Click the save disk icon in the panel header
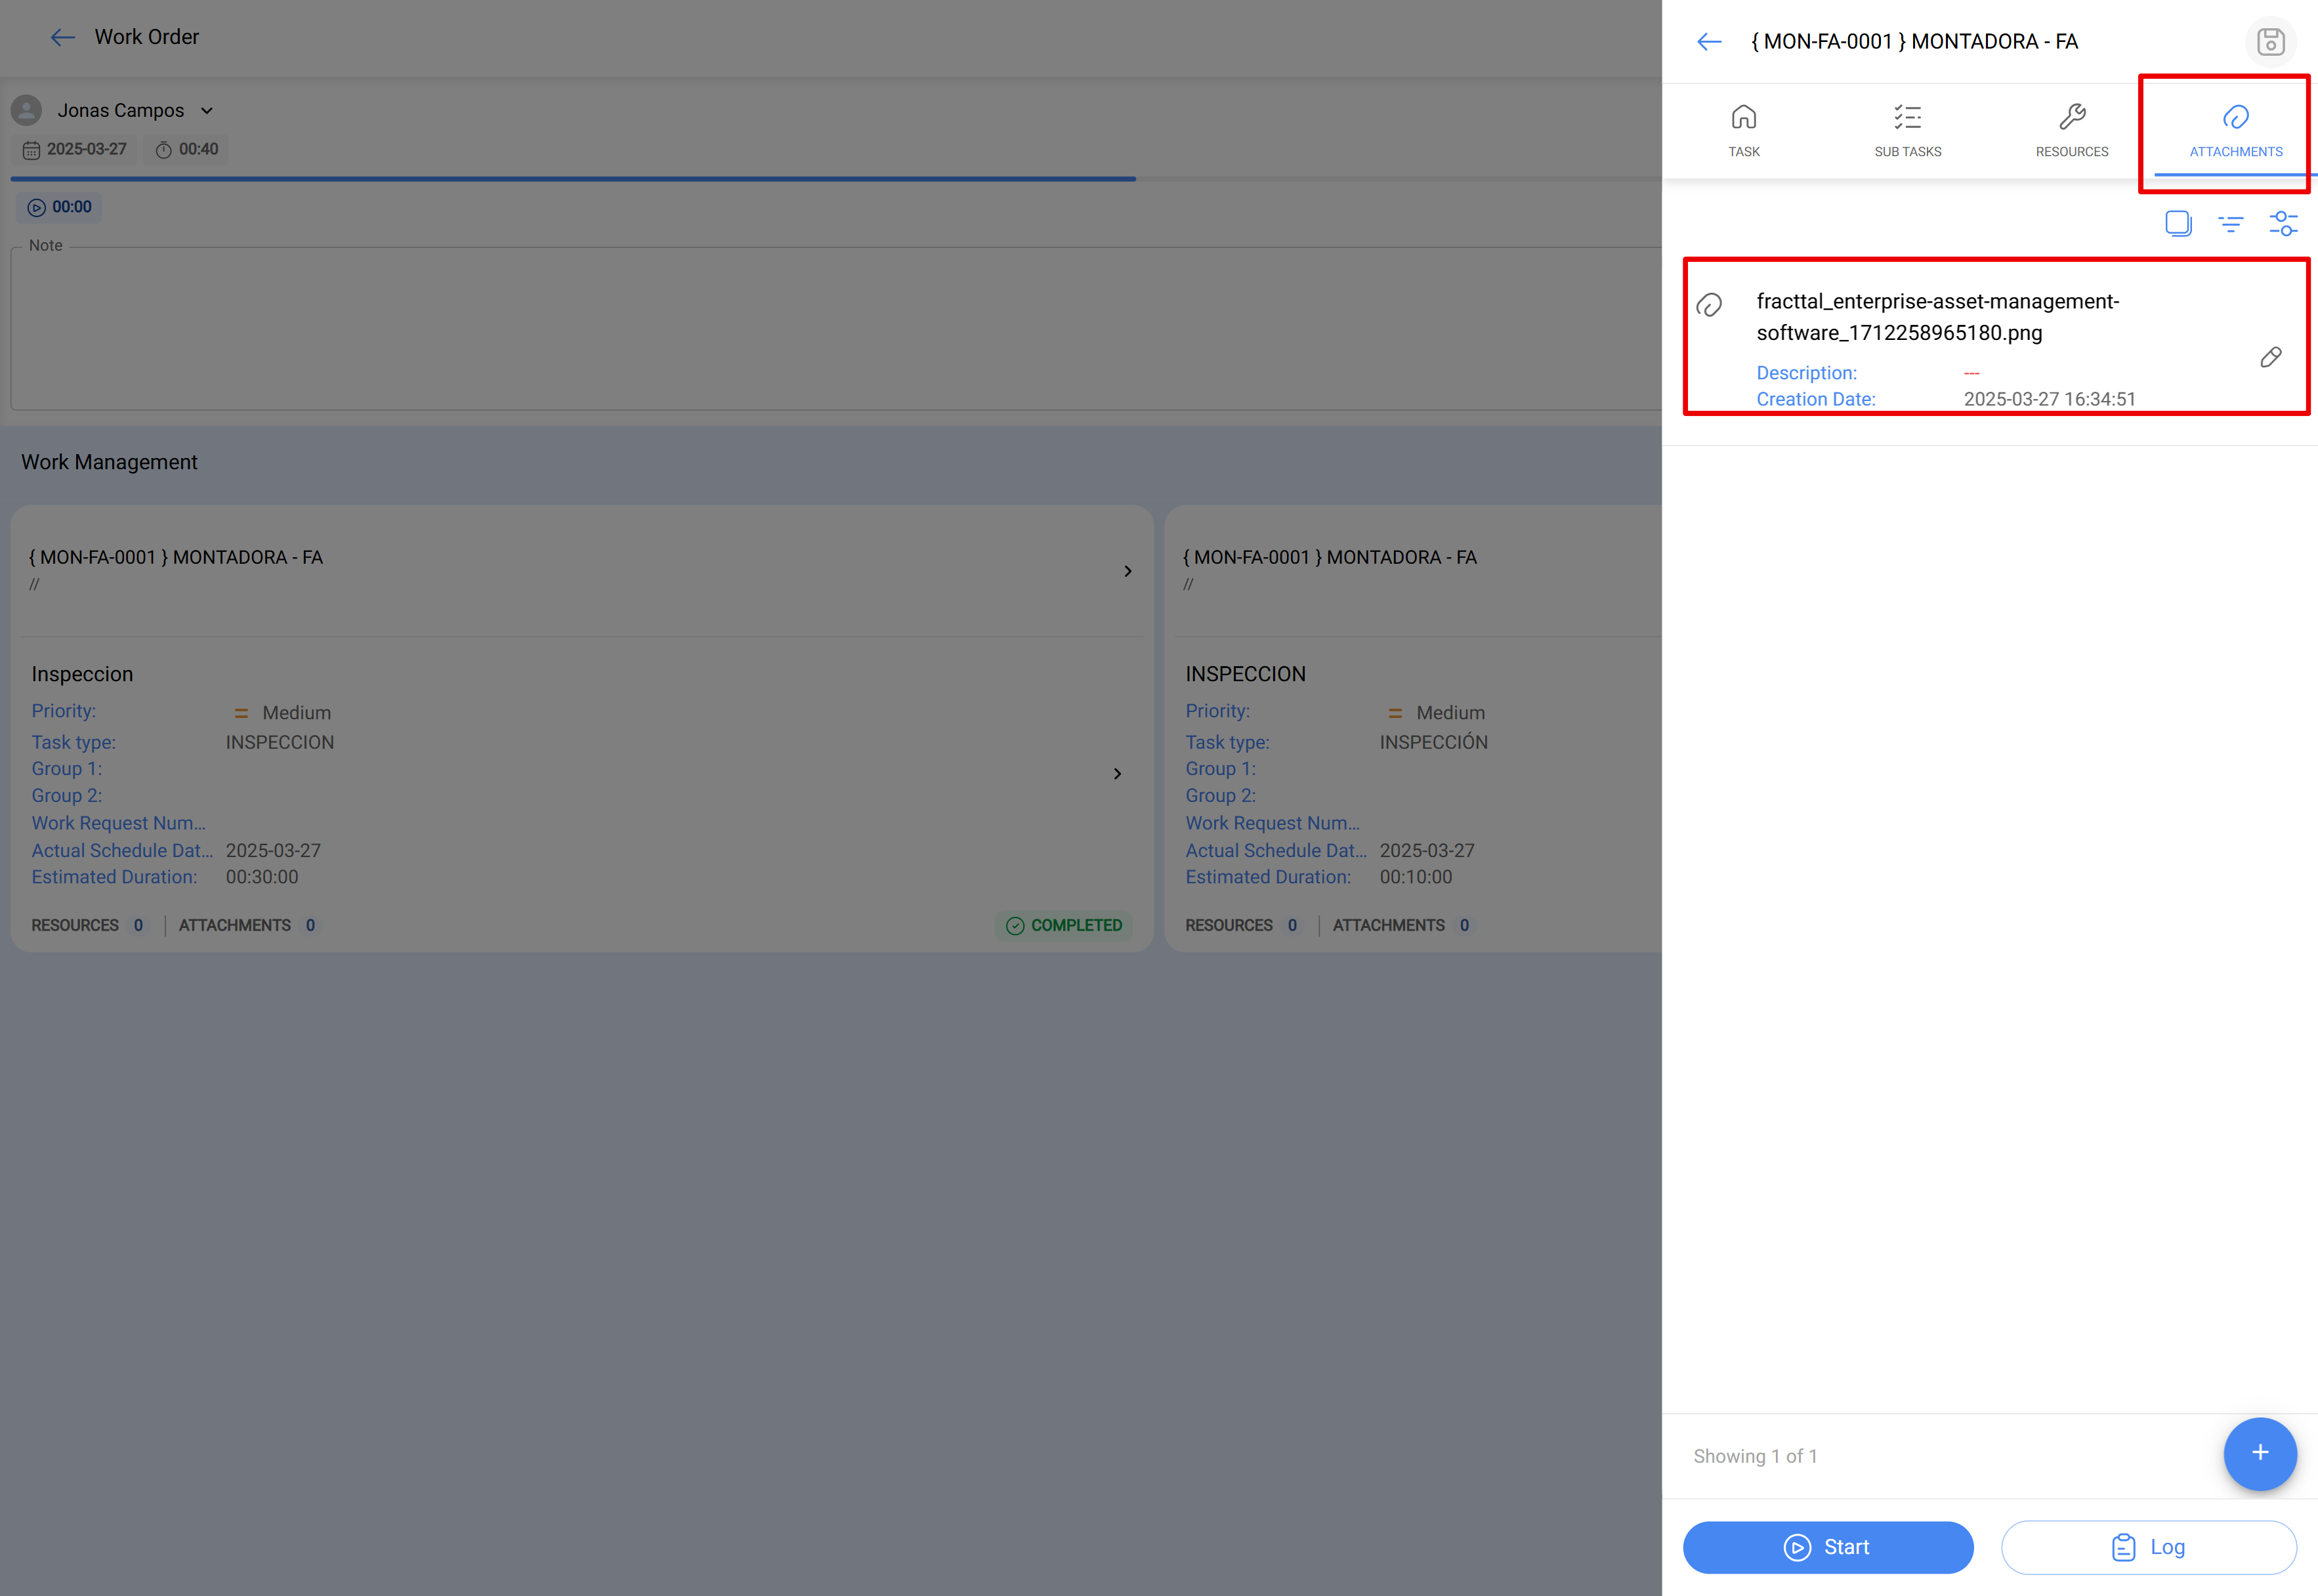The image size is (2318, 1596). 2270,42
